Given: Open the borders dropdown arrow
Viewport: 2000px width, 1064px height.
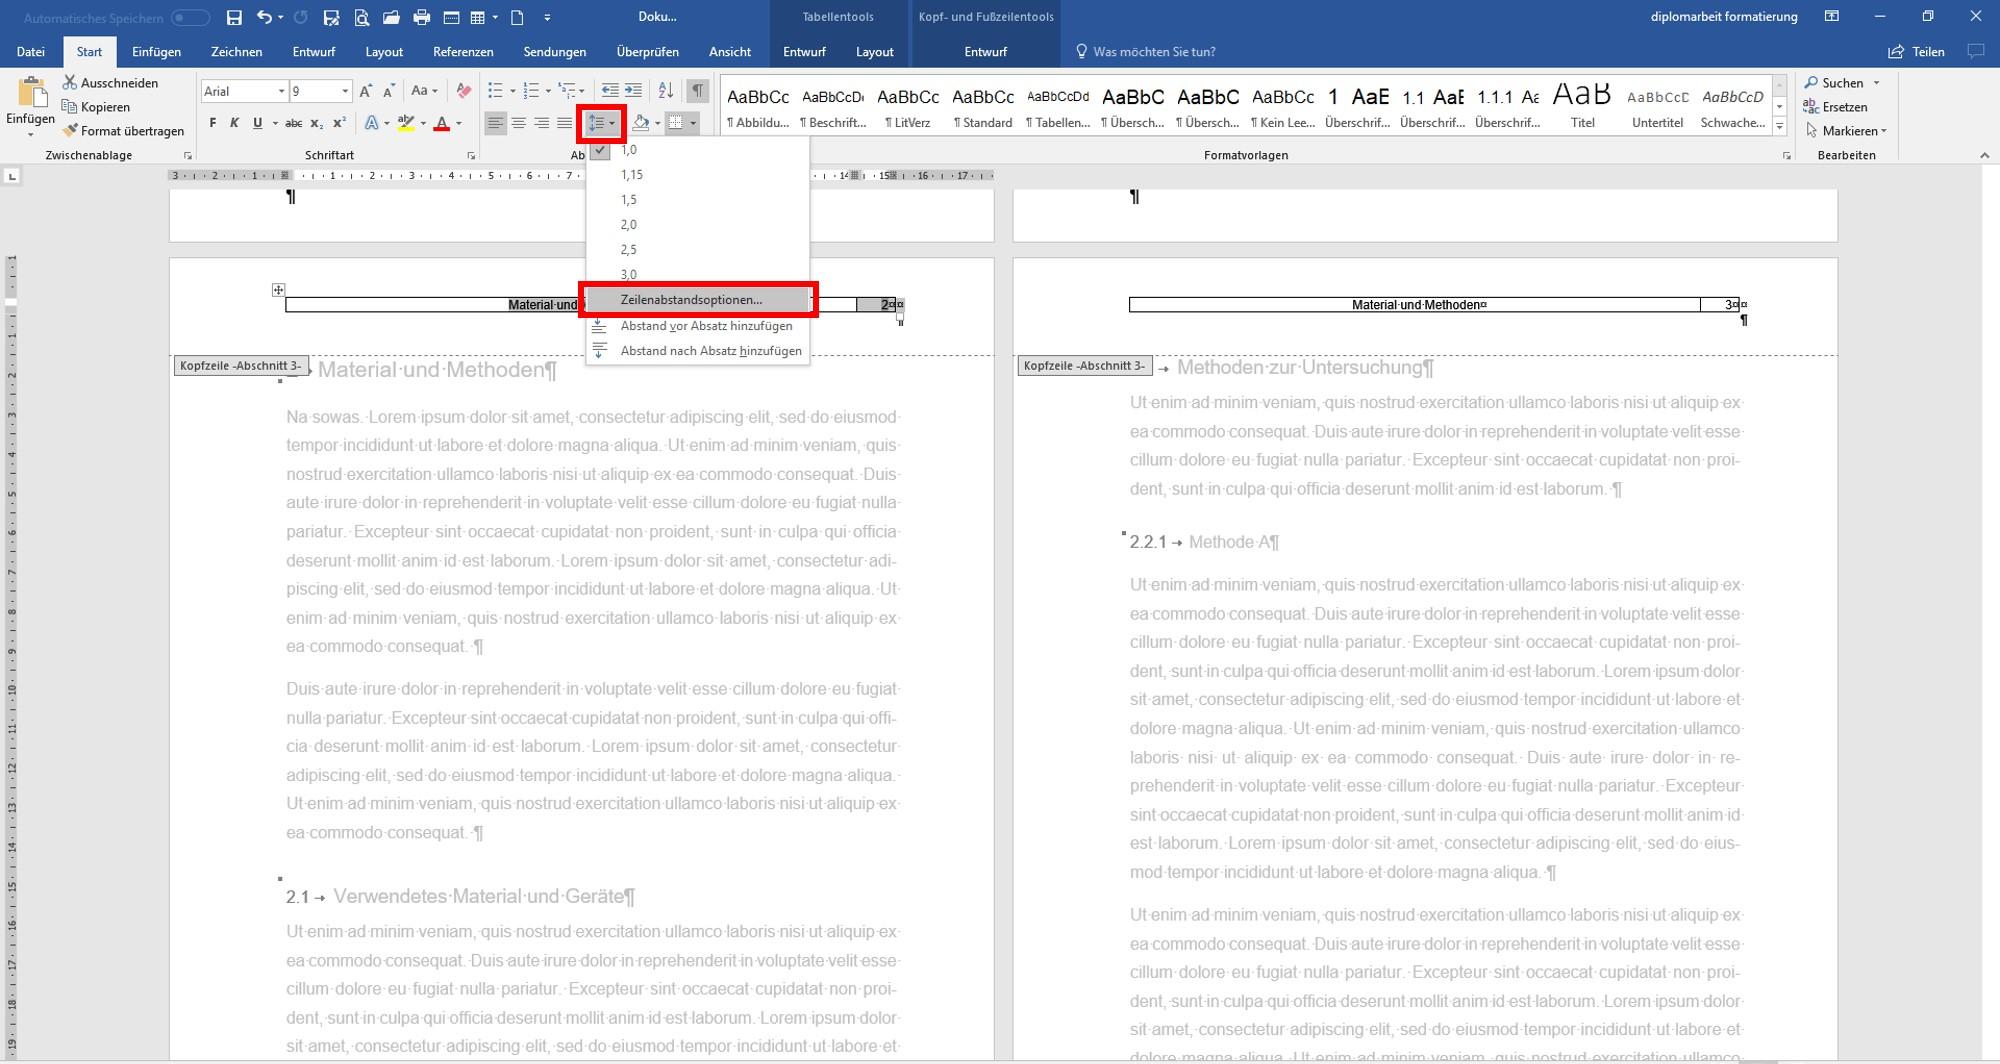Looking at the screenshot, I should tap(693, 123).
